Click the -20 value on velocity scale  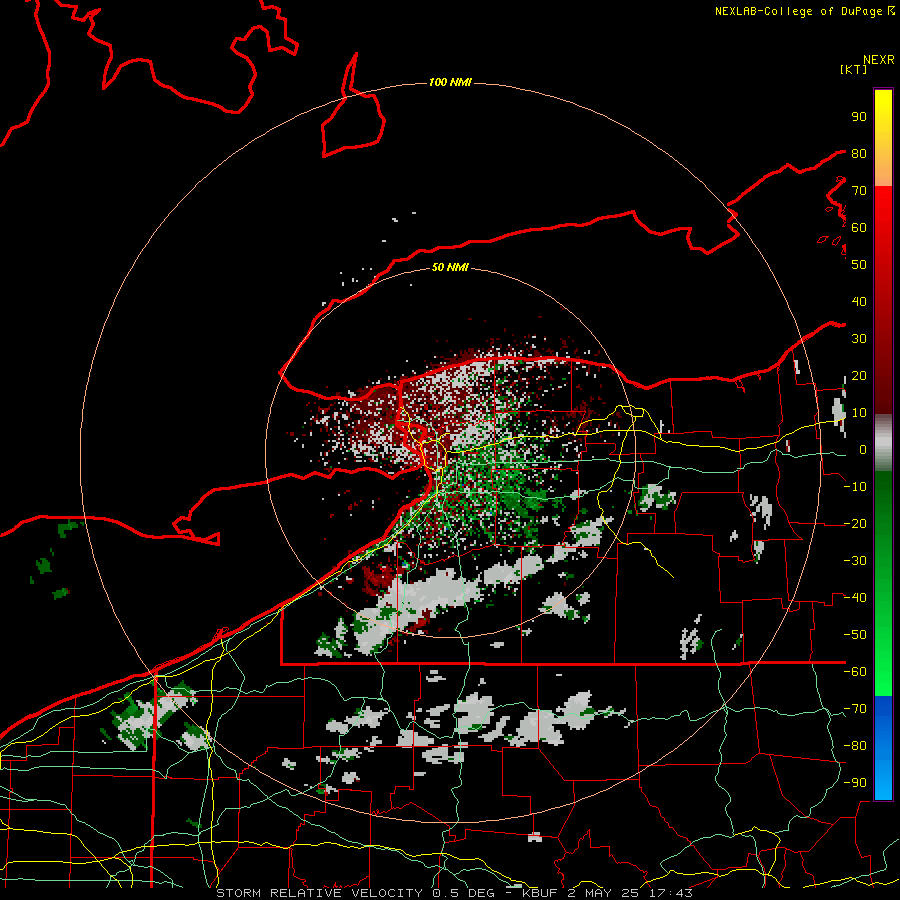pos(855,523)
